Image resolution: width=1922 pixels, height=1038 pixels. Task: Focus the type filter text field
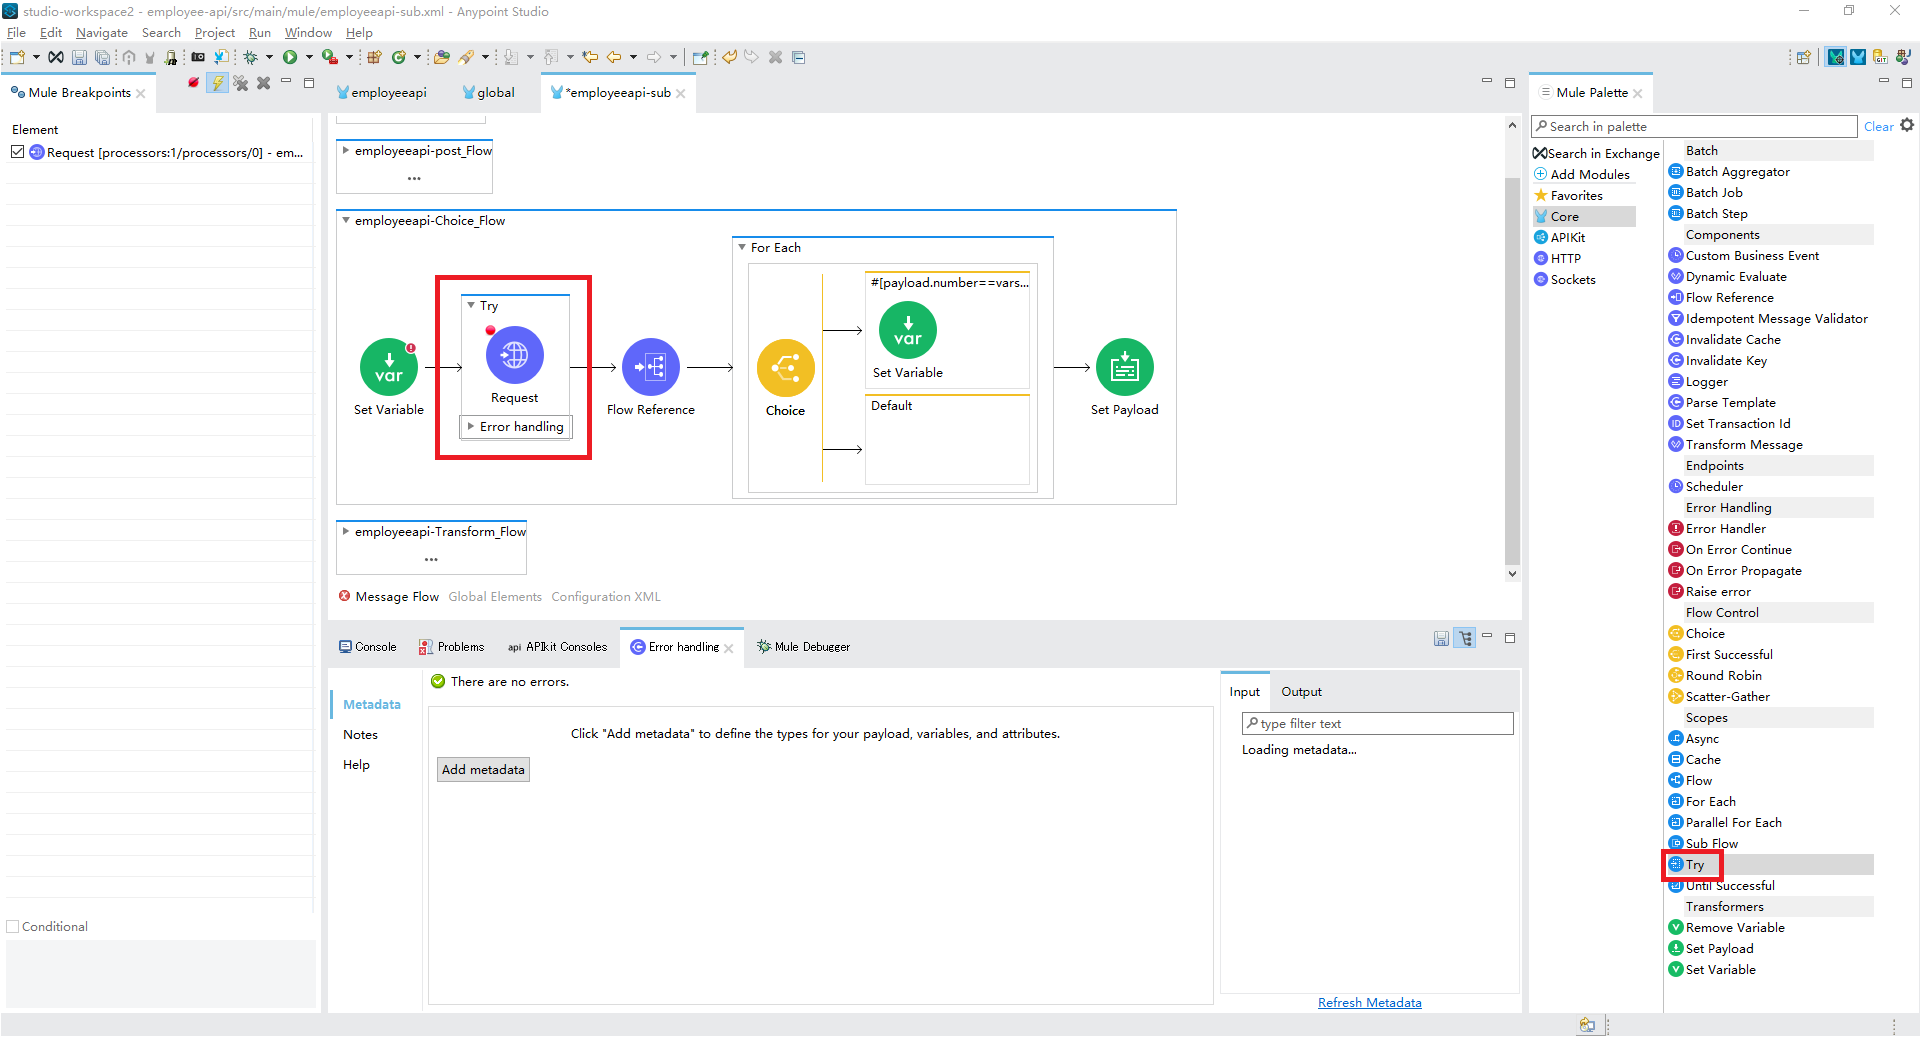pos(1378,724)
